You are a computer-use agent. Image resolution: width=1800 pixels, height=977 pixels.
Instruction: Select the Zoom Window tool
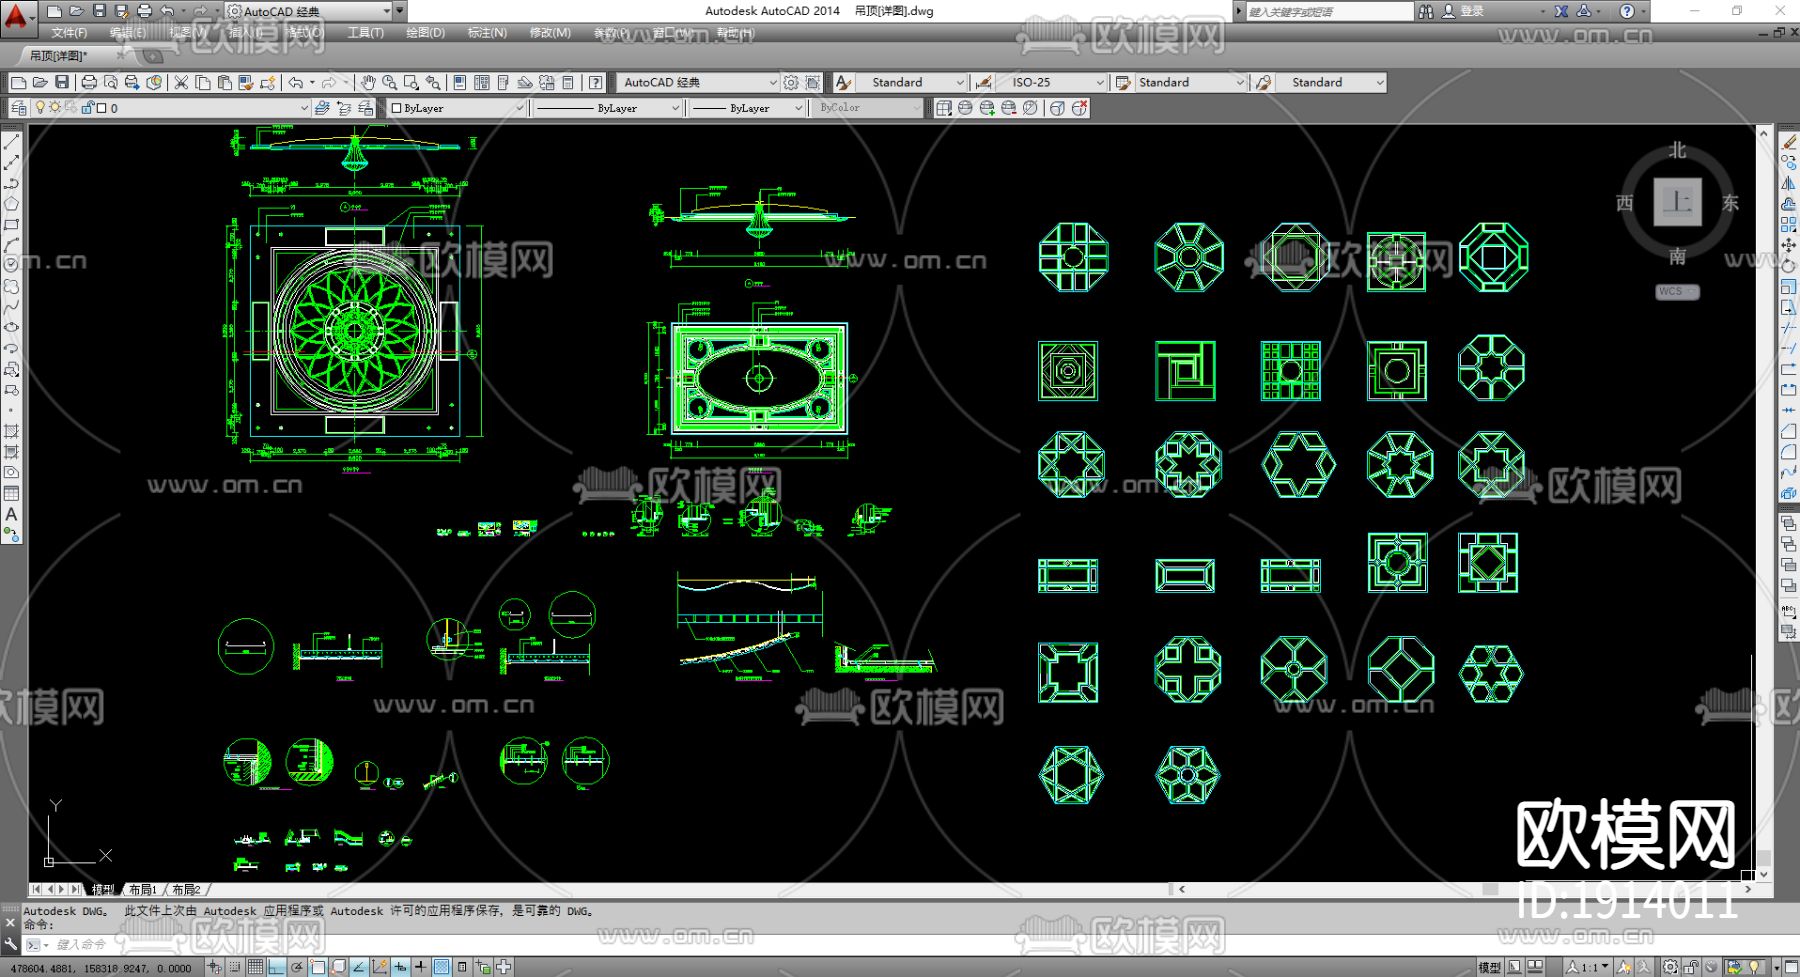pos(411,82)
